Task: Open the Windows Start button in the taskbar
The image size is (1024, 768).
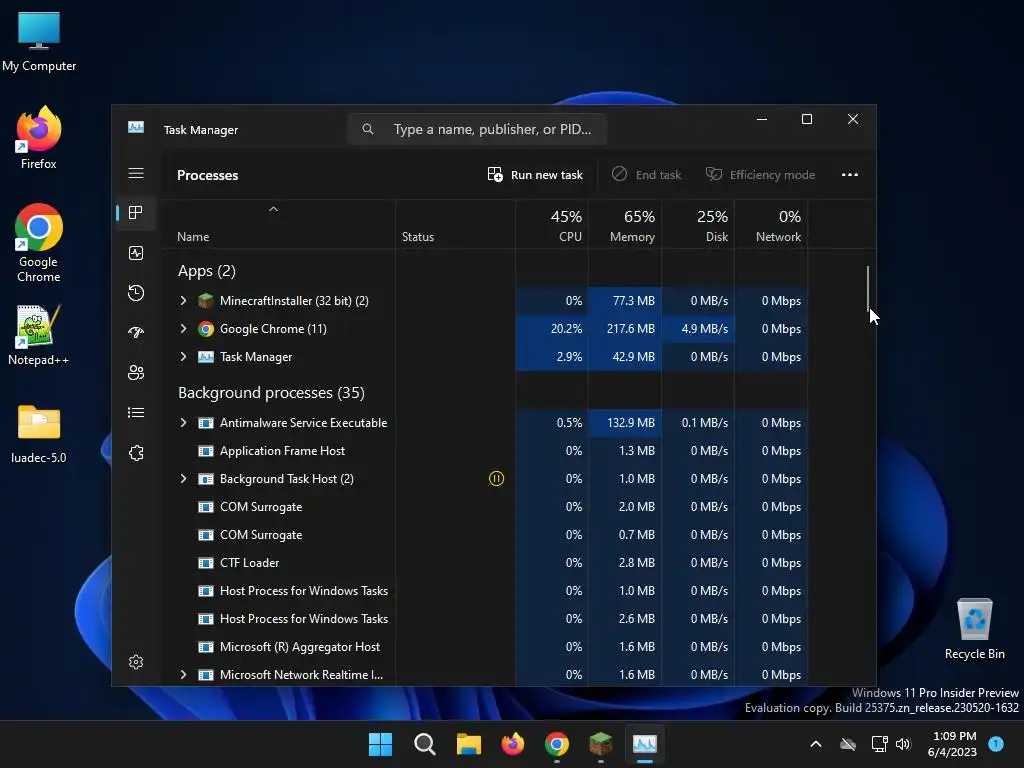Action: [x=381, y=744]
